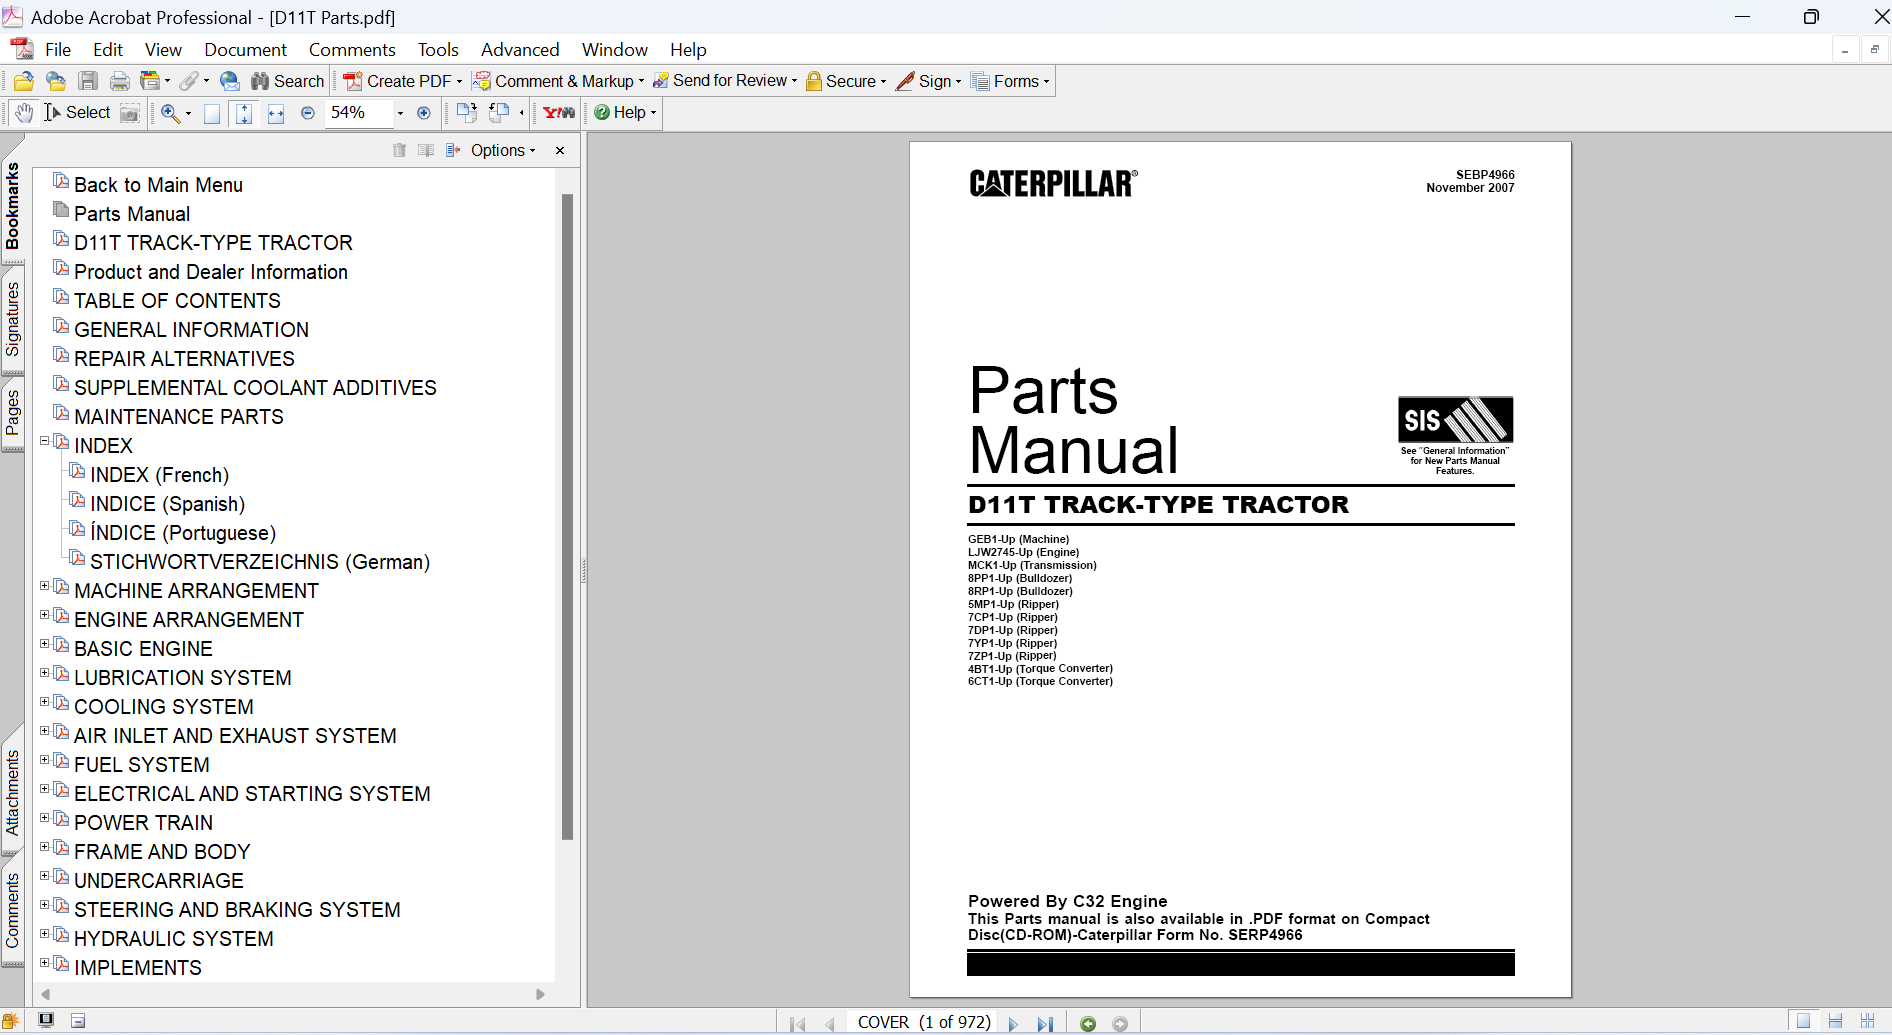Click the zoom out minus button
This screenshot has height=1035, width=1892.
click(308, 113)
